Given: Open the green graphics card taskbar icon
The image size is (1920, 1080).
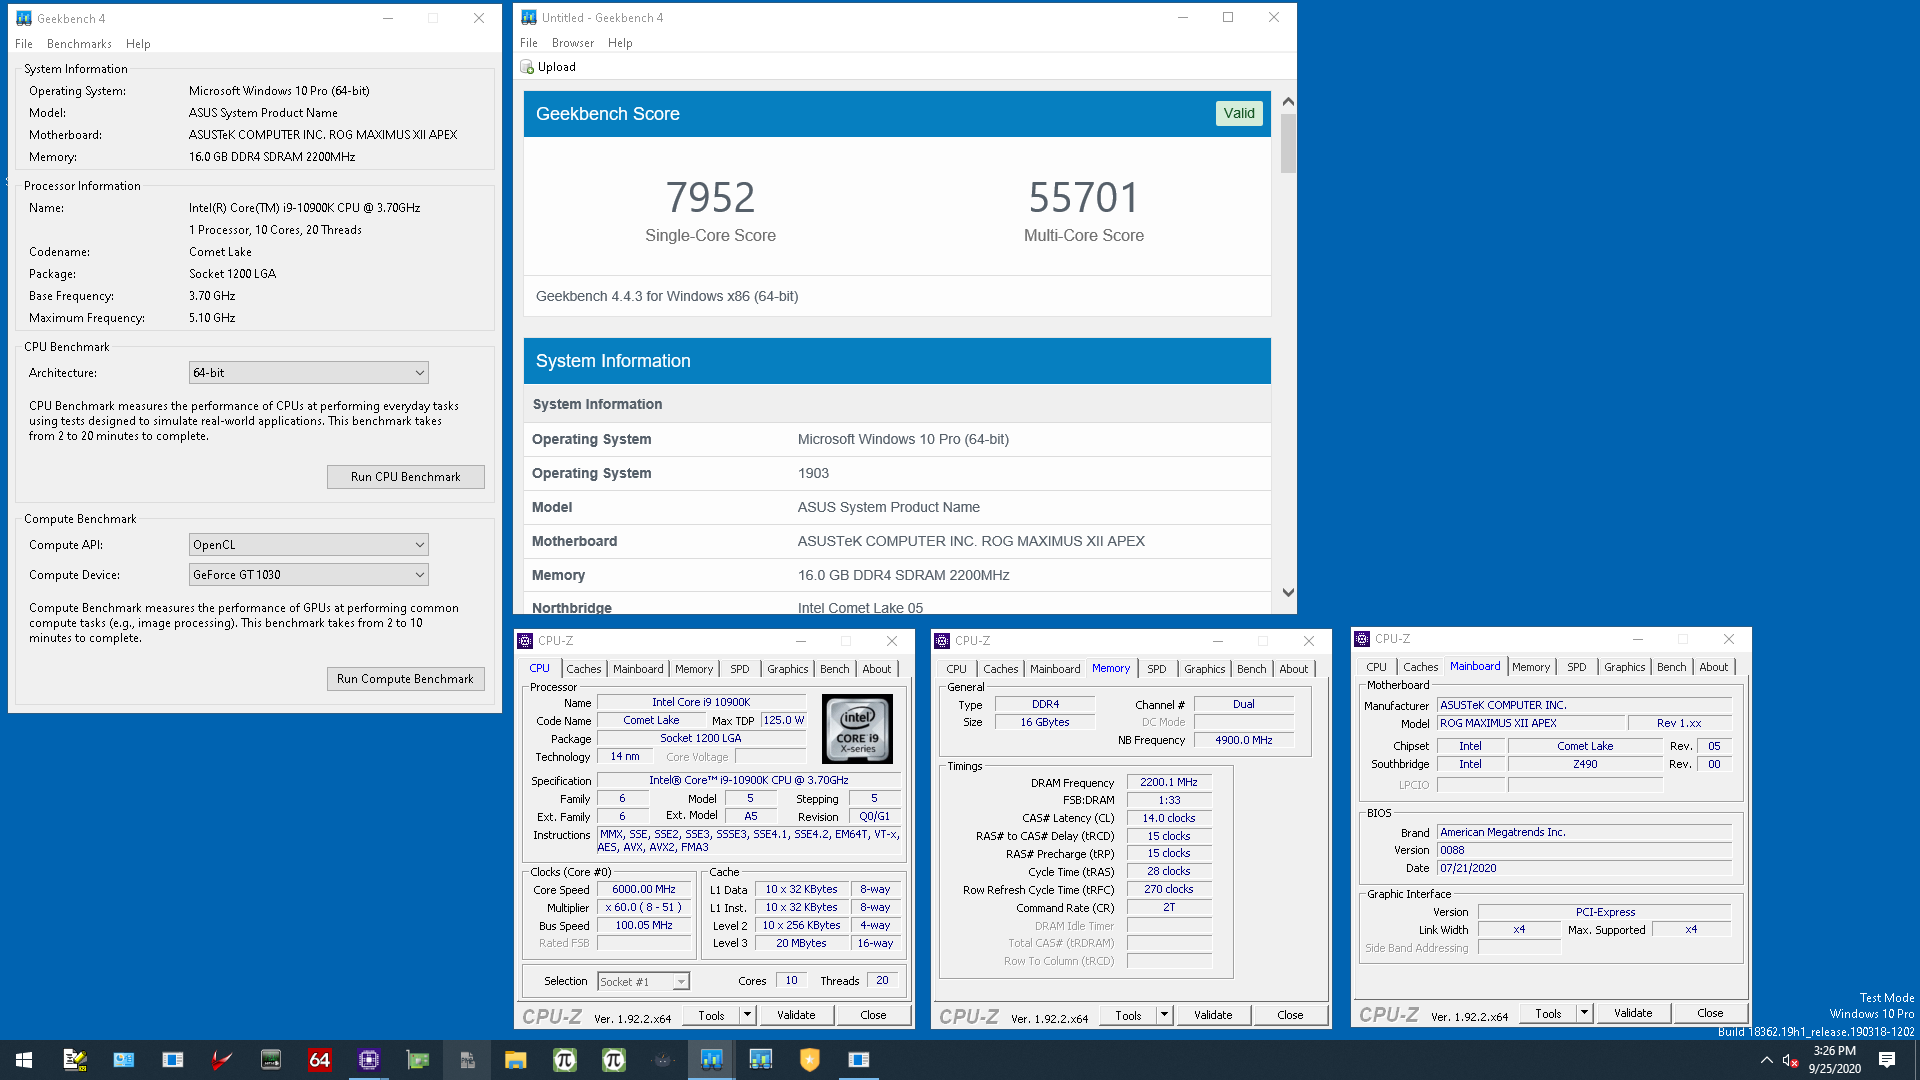Looking at the screenshot, I should tap(417, 1059).
